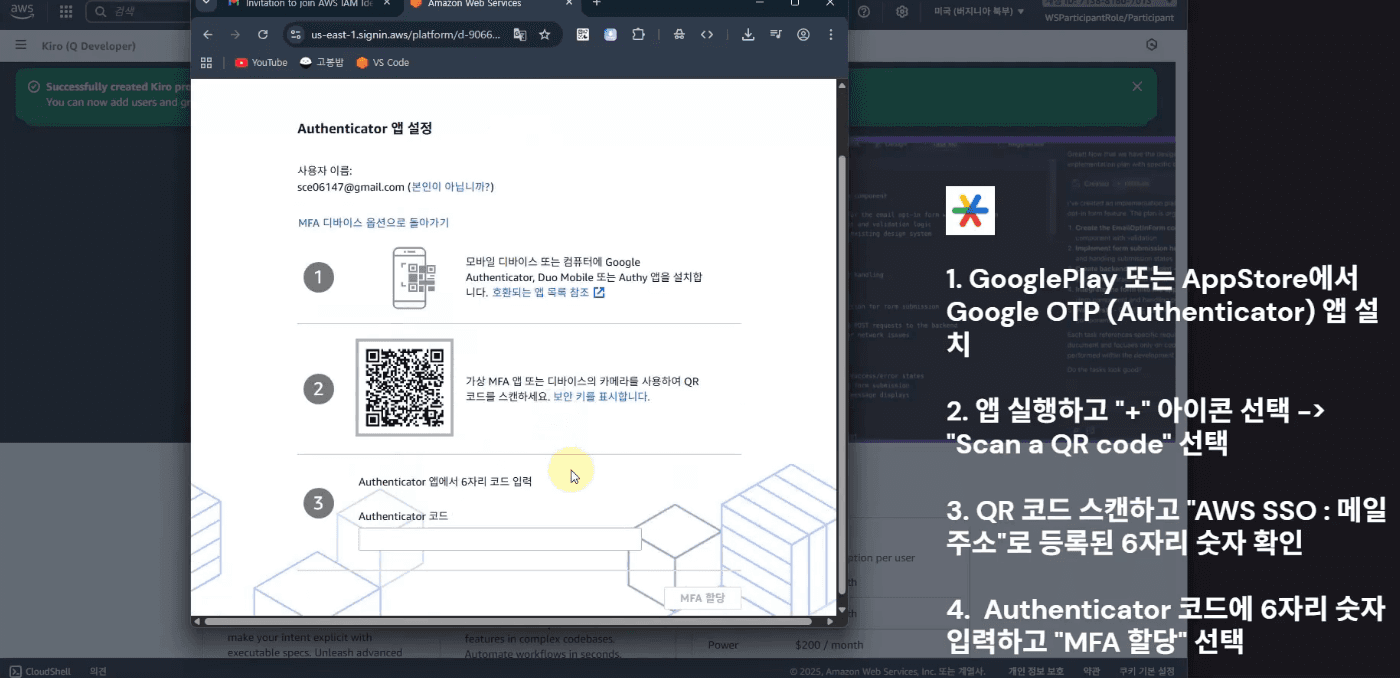Image resolution: width=1400 pixels, height=678 pixels.
Task: Open the QR code extension icon
Action: pos(583,34)
